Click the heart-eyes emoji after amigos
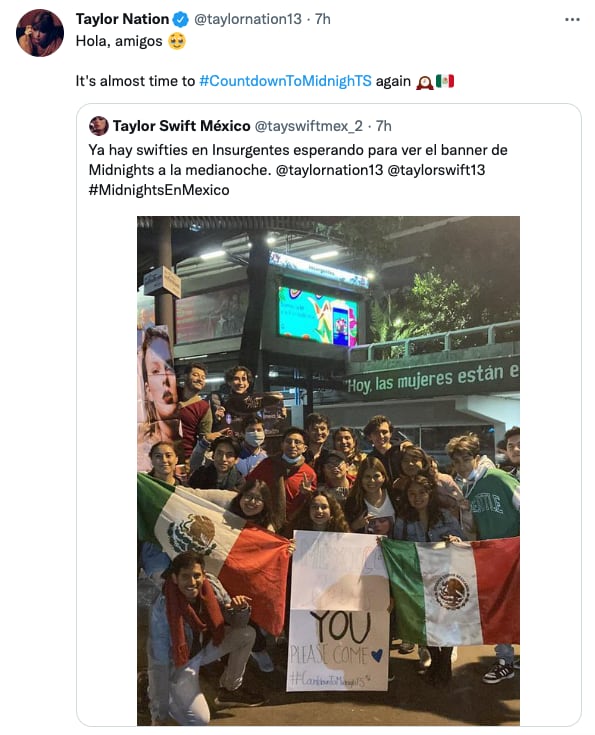The width and height of the screenshot is (595, 735). [x=177, y=41]
